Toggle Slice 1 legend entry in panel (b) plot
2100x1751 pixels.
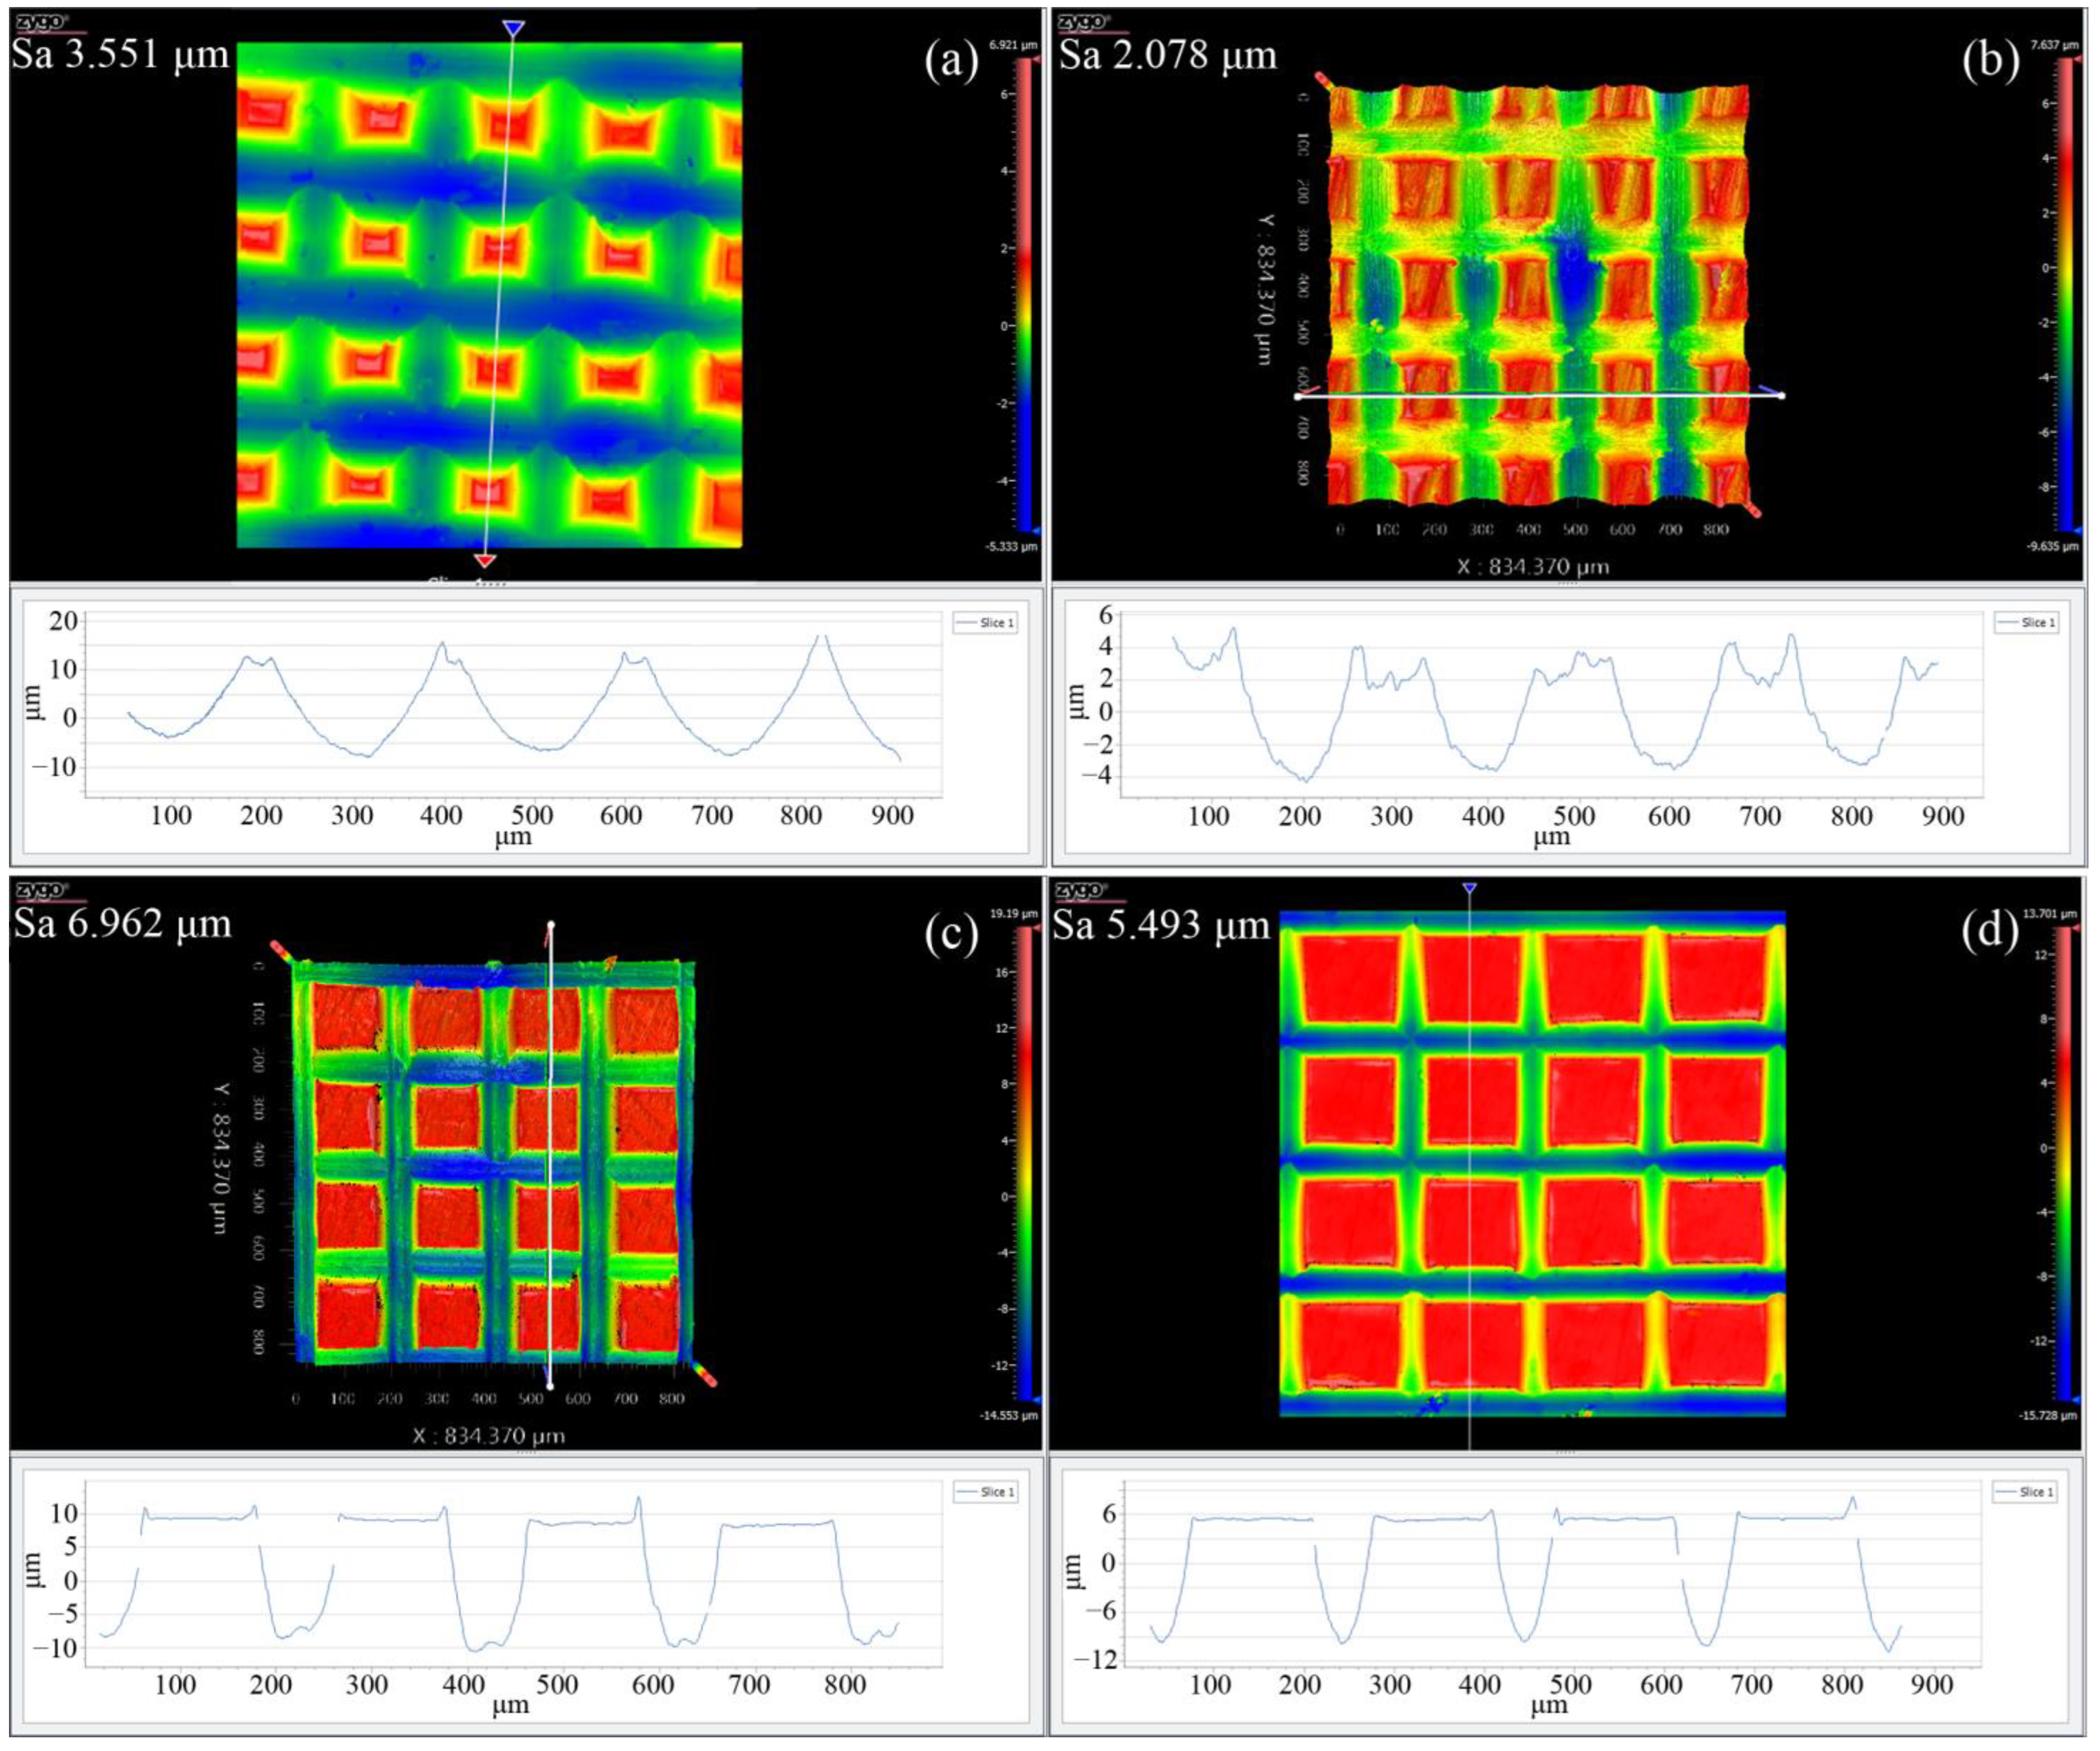[x=2026, y=623]
